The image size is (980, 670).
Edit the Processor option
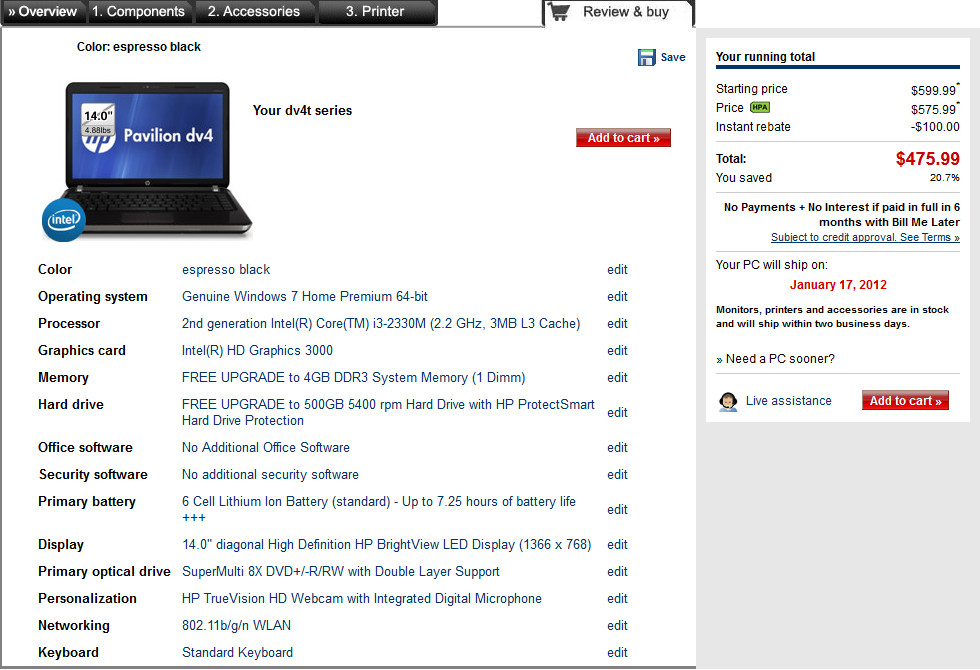[x=617, y=324]
